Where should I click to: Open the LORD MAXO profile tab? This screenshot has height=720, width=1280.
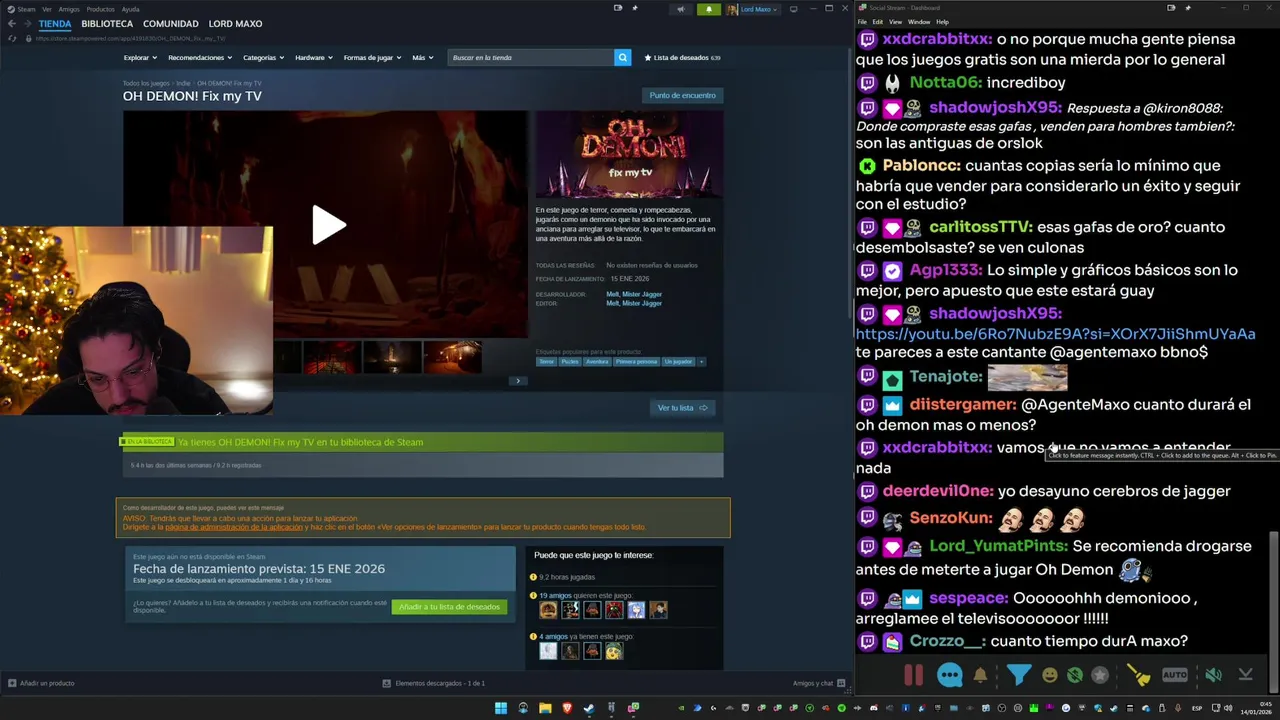235,24
